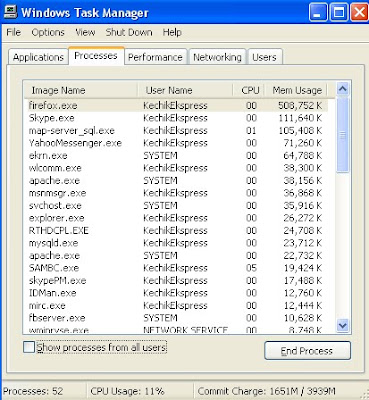
Task: Select the wlcomm.exe process
Action: [x=176, y=168]
